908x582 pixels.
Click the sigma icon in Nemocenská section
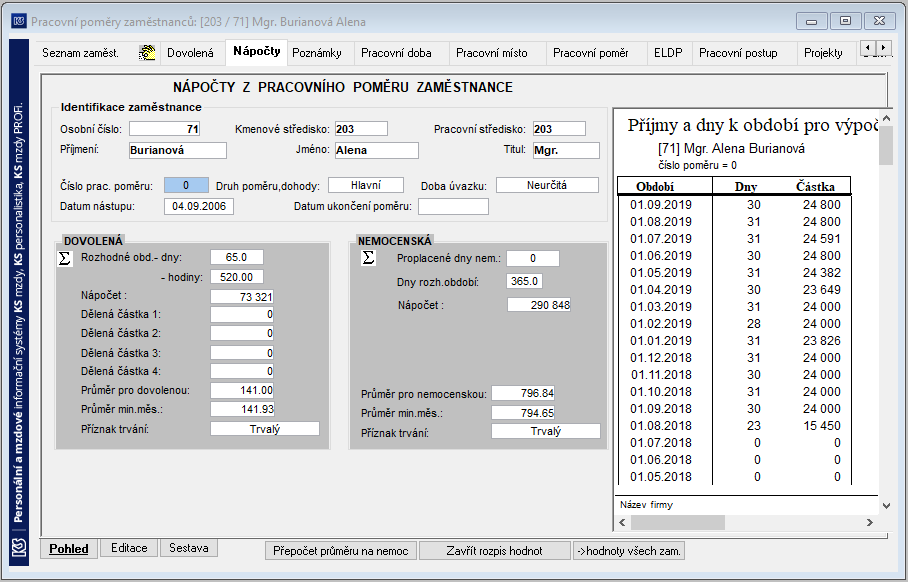pyautogui.click(x=368, y=258)
